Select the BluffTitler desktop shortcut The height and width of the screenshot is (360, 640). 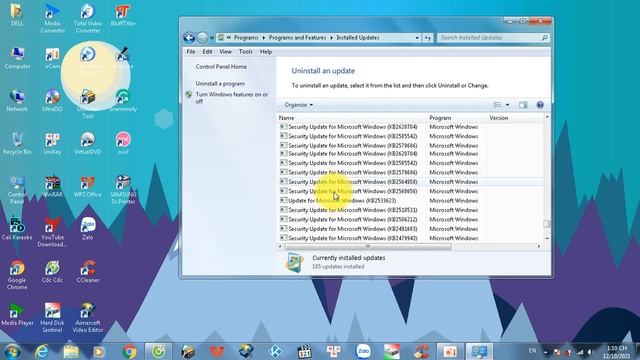[x=123, y=15]
